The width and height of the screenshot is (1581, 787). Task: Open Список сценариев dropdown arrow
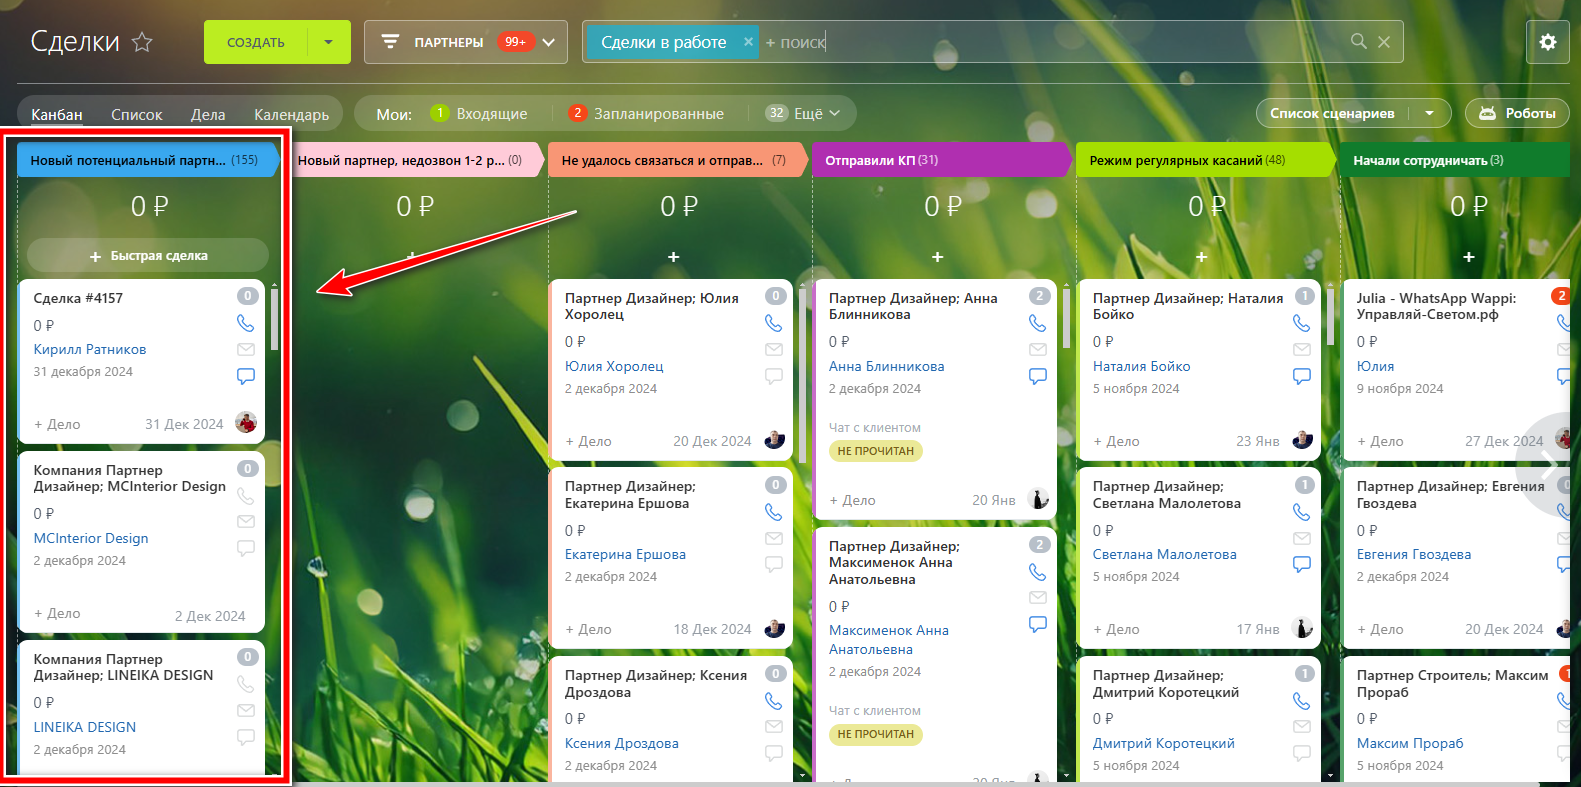point(1429,113)
